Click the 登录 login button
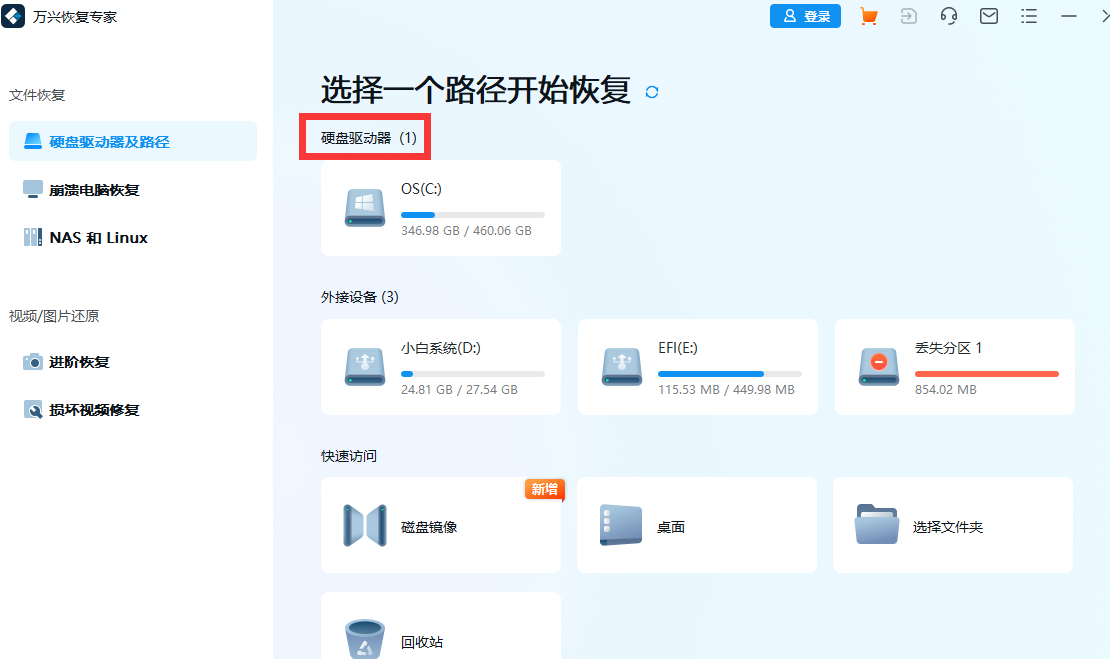 coord(805,16)
